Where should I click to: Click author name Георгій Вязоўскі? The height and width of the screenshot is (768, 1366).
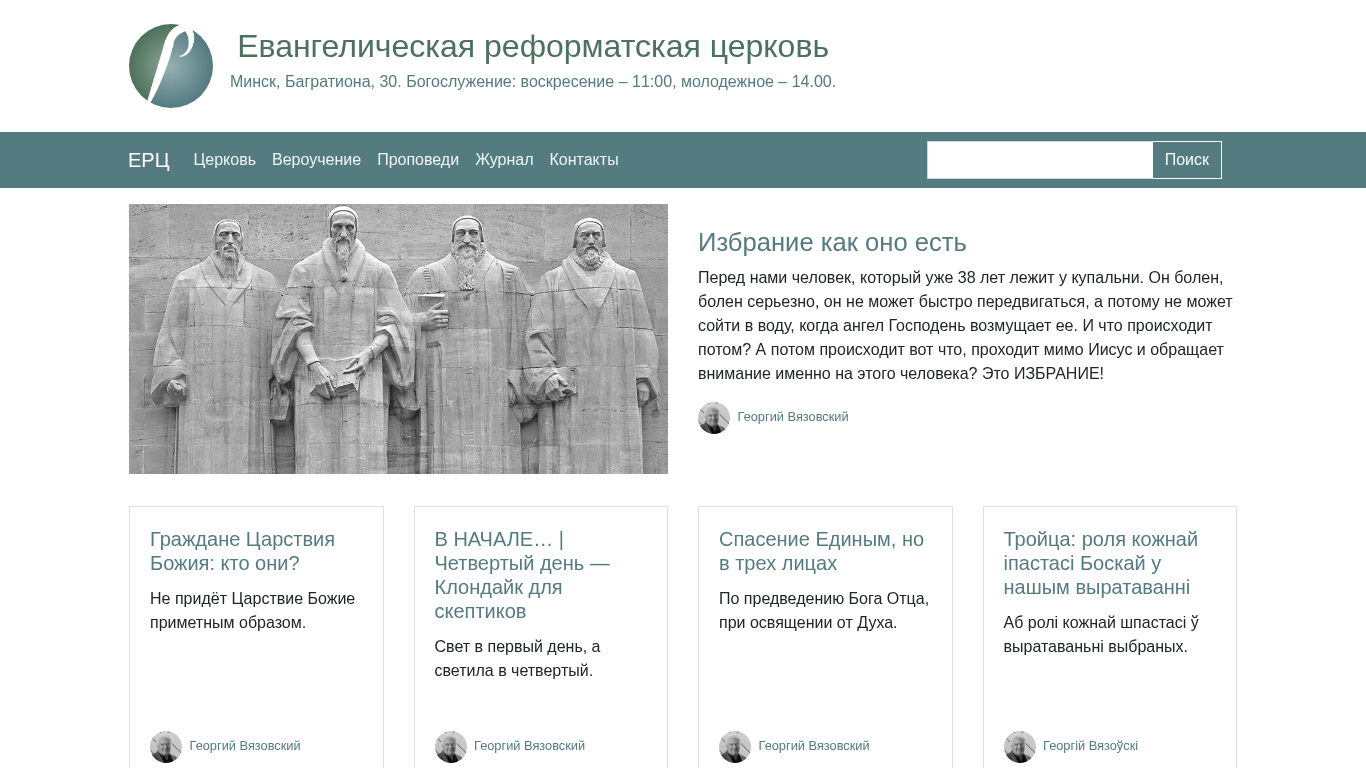tap(1090, 746)
